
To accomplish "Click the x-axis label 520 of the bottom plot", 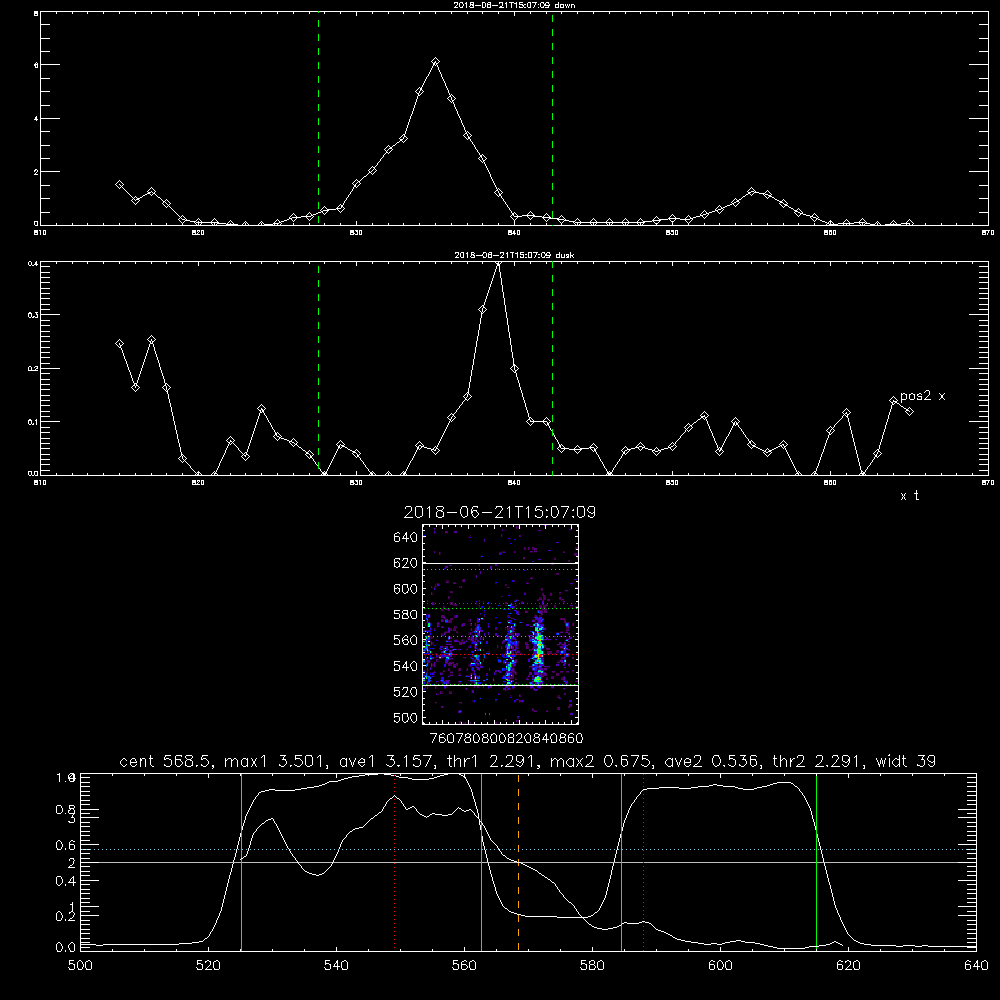I will [209, 966].
